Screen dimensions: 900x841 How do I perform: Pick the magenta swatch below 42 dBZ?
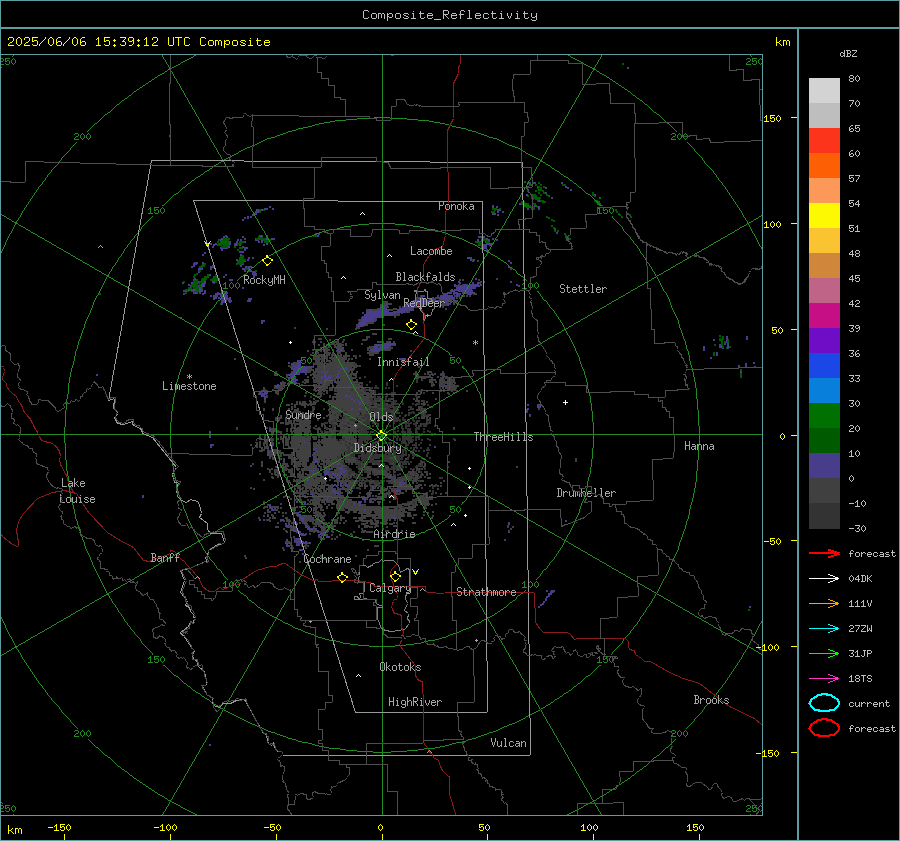click(824, 315)
